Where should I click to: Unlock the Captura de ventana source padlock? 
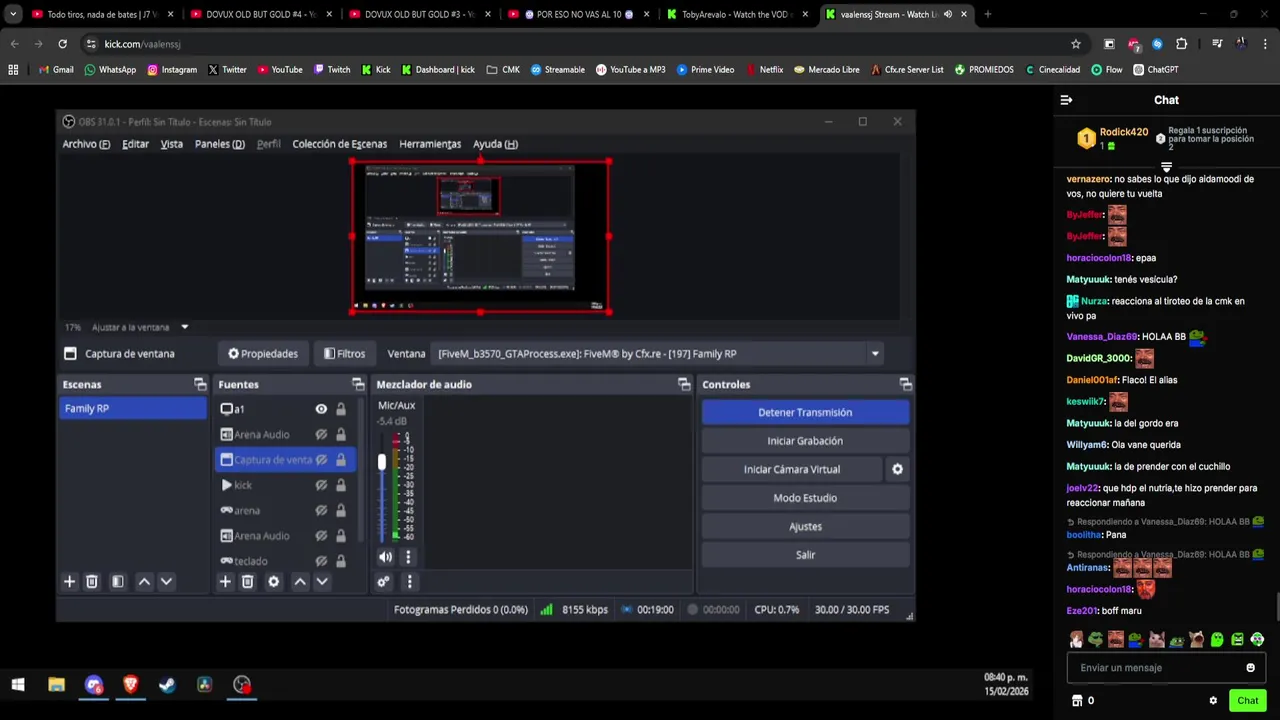341,460
